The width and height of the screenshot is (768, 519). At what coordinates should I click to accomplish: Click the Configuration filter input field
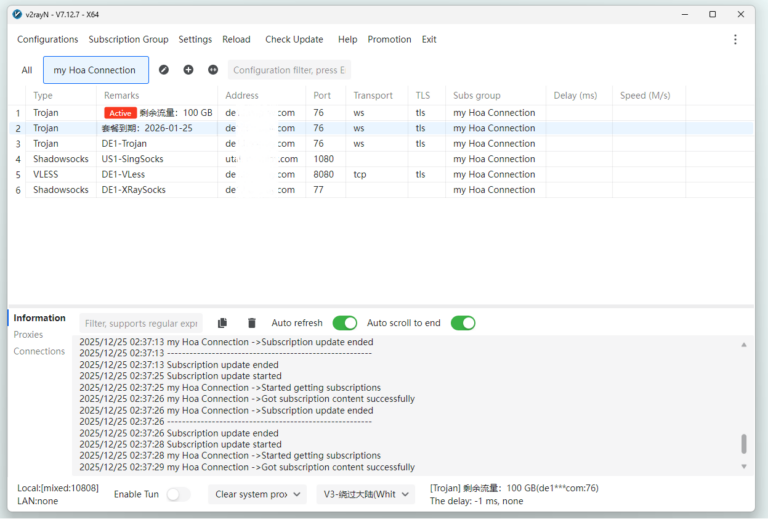point(289,70)
